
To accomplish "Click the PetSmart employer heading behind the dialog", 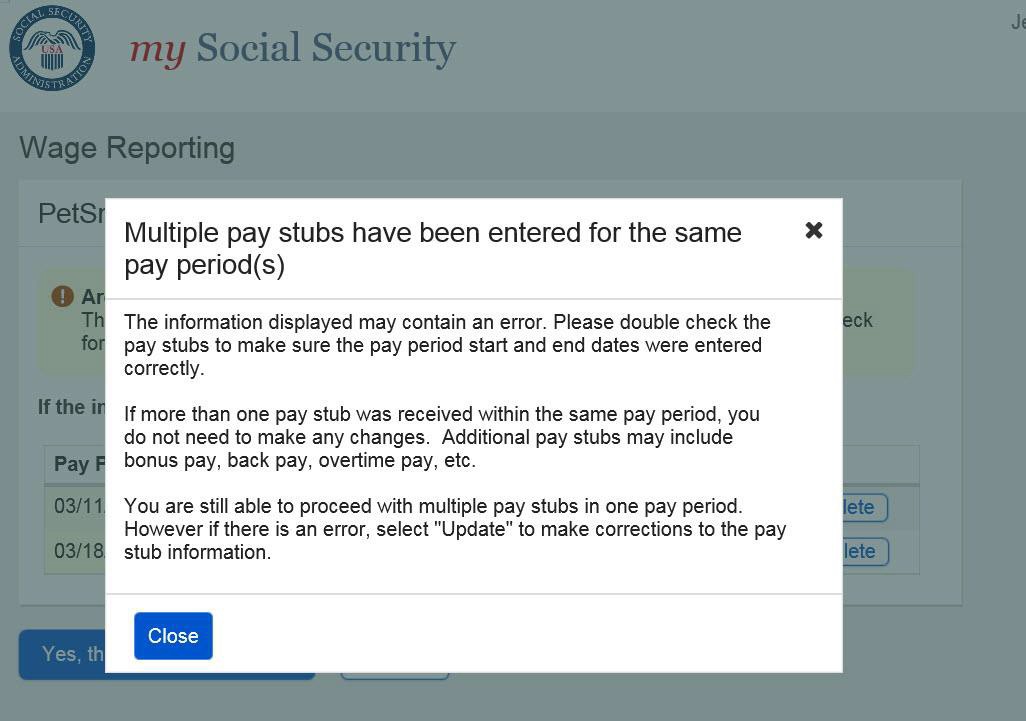I will [x=70, y=214].
